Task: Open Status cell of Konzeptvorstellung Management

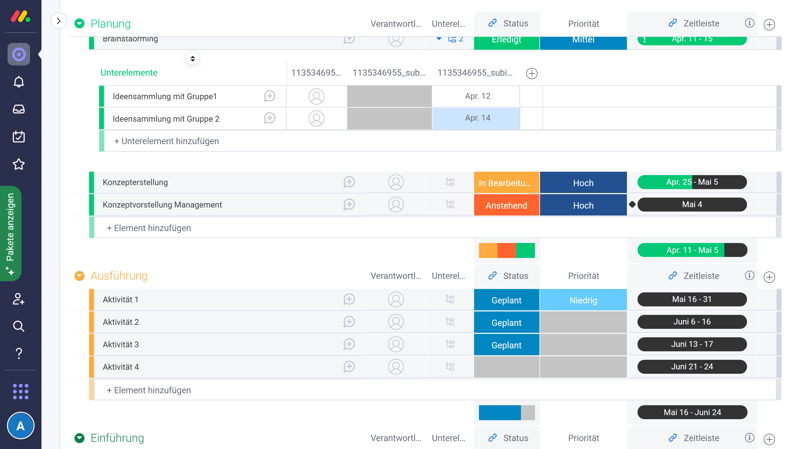Action: pos(506,205)
